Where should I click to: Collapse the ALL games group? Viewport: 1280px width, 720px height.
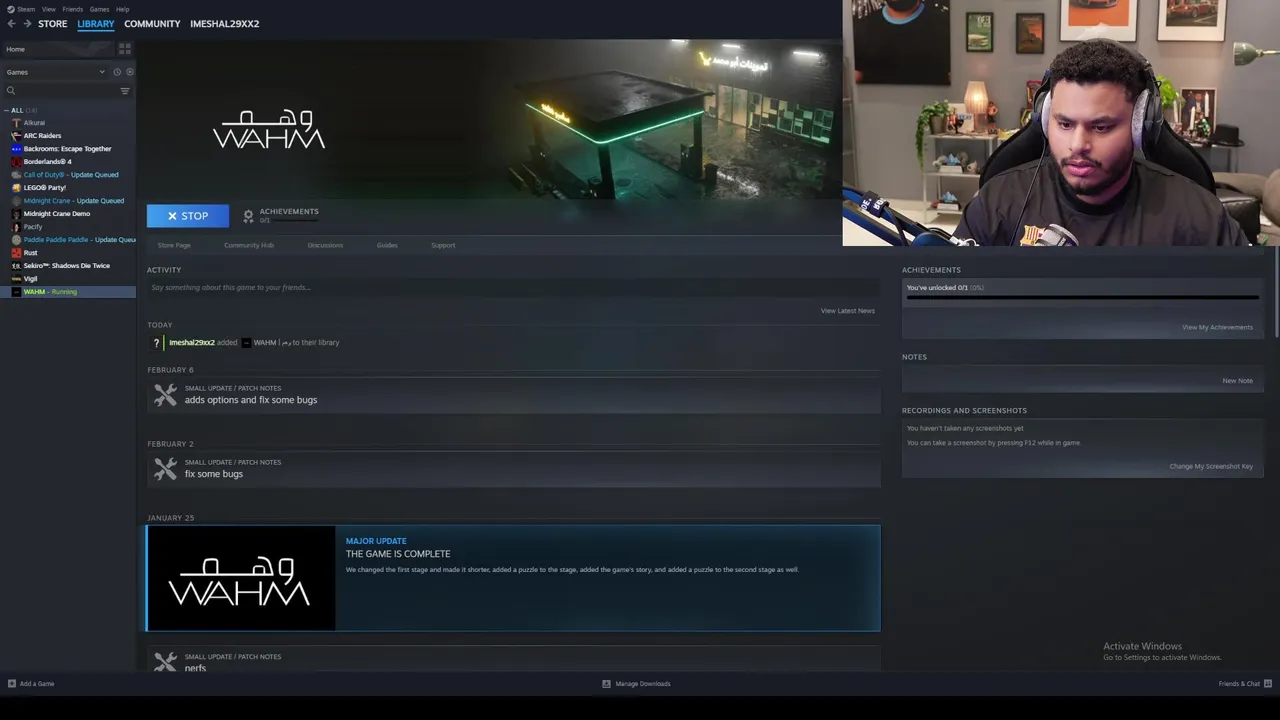(6, 110)
